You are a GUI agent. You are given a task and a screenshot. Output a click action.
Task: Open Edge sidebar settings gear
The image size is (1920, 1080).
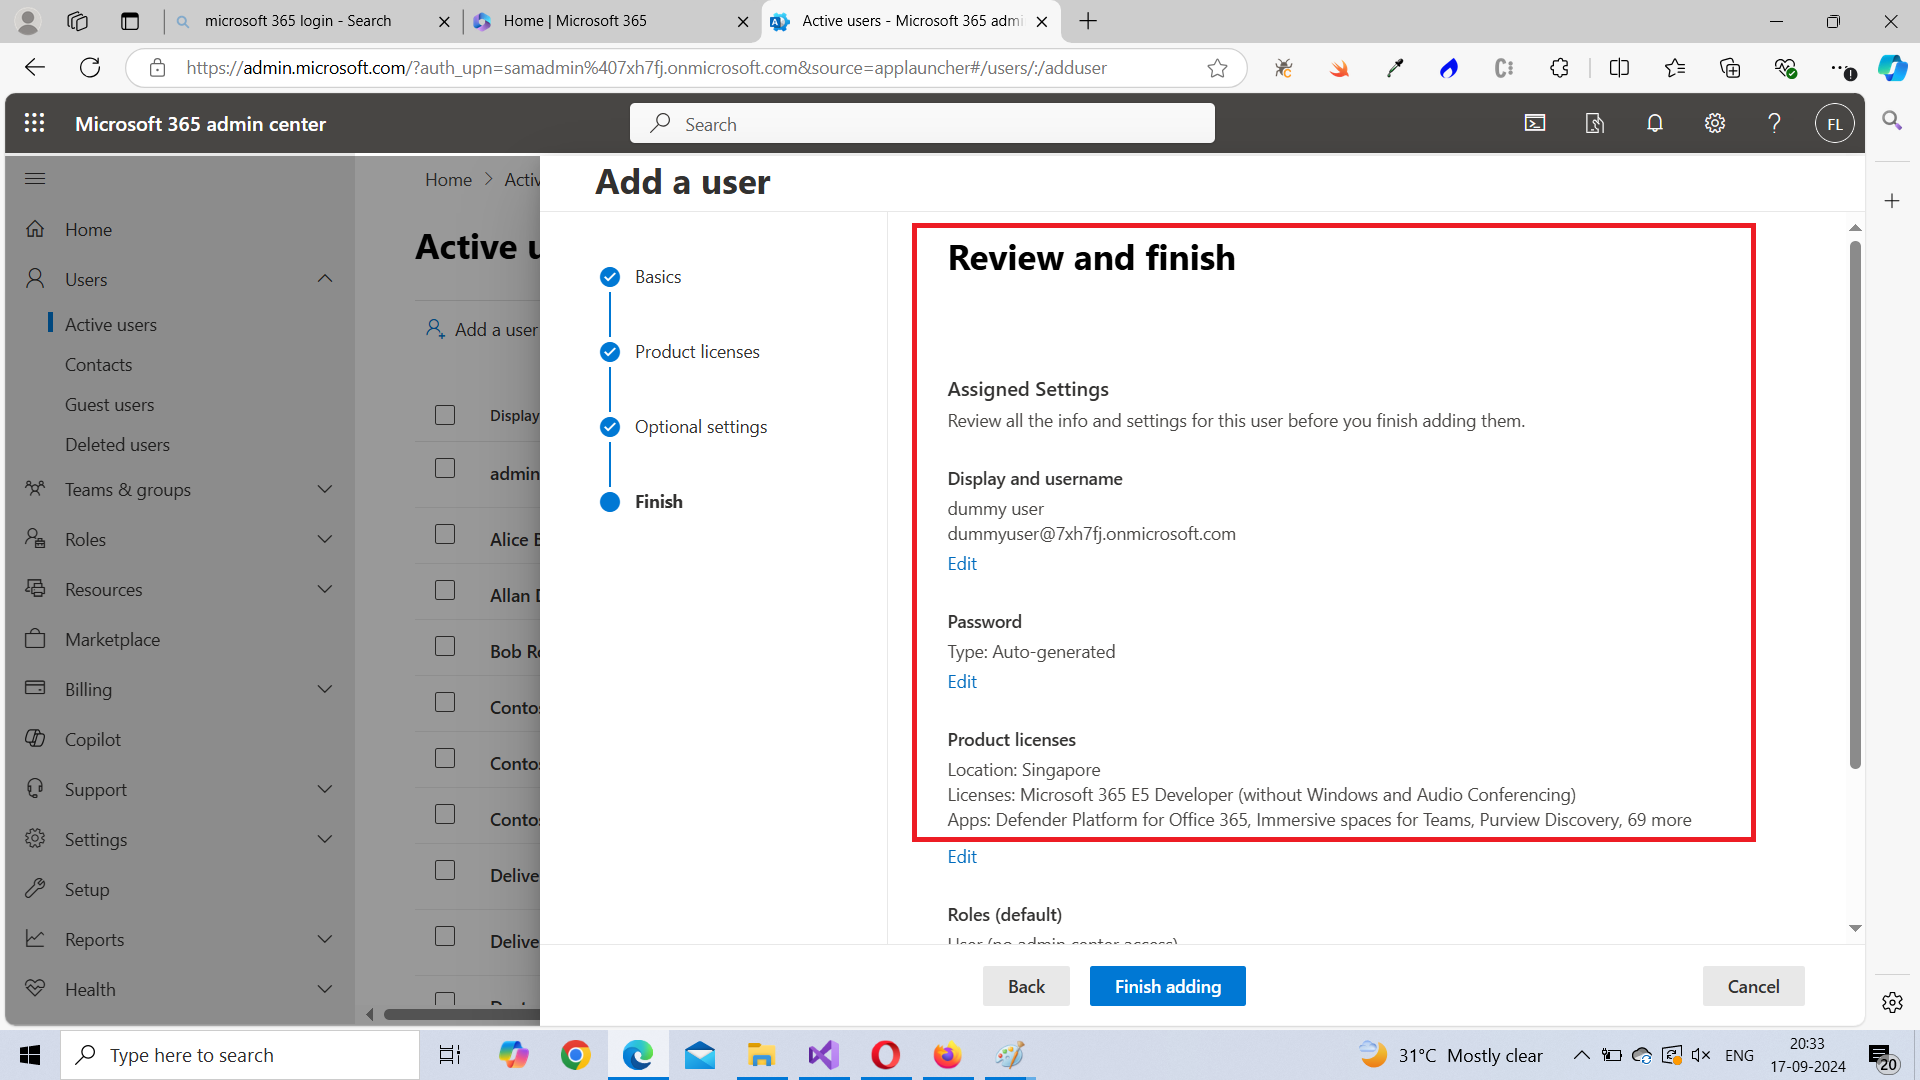pyautogui.click(x=1892, y=1002)
